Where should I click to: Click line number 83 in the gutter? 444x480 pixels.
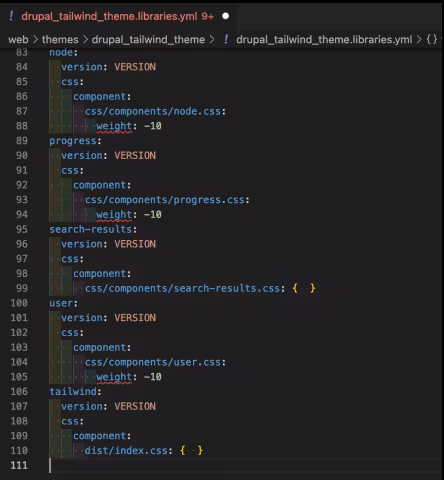pos(22,52)
